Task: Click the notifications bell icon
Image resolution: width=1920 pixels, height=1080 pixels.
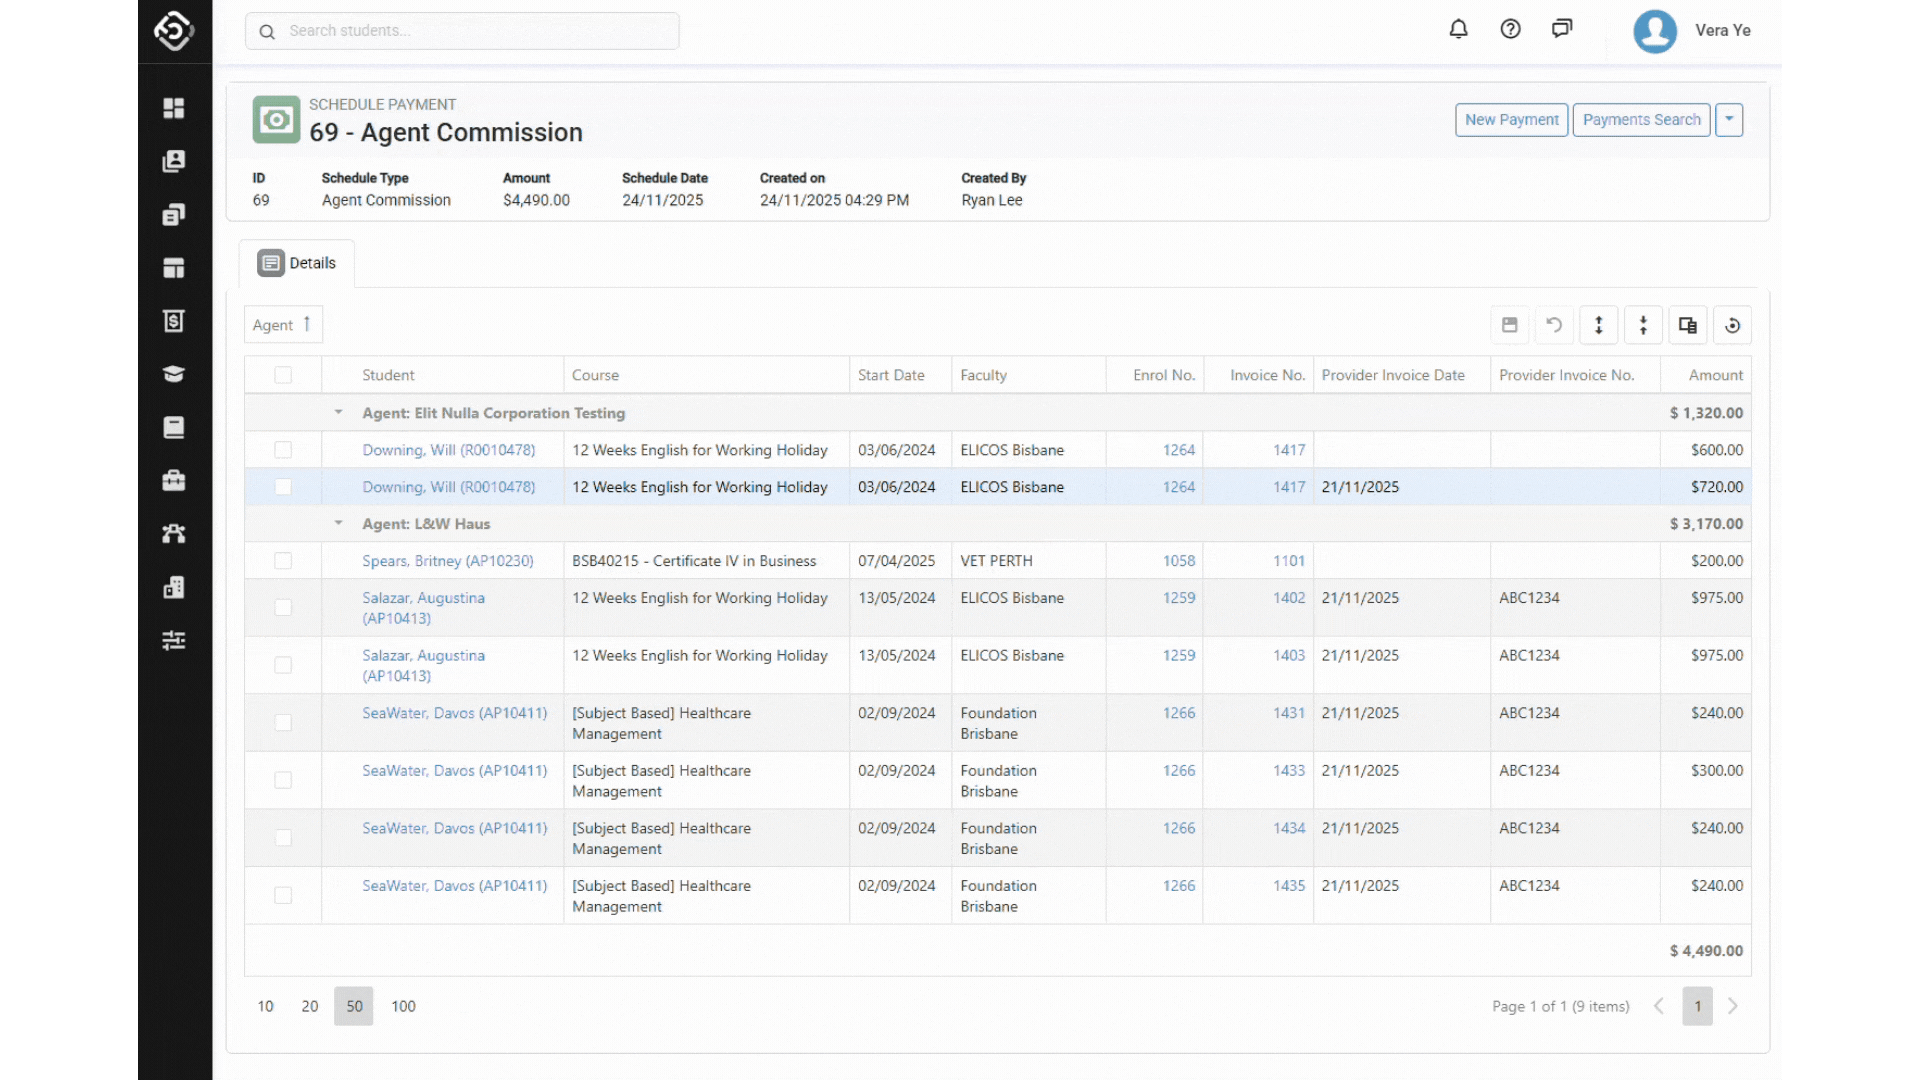Action: click(1458, 29)
